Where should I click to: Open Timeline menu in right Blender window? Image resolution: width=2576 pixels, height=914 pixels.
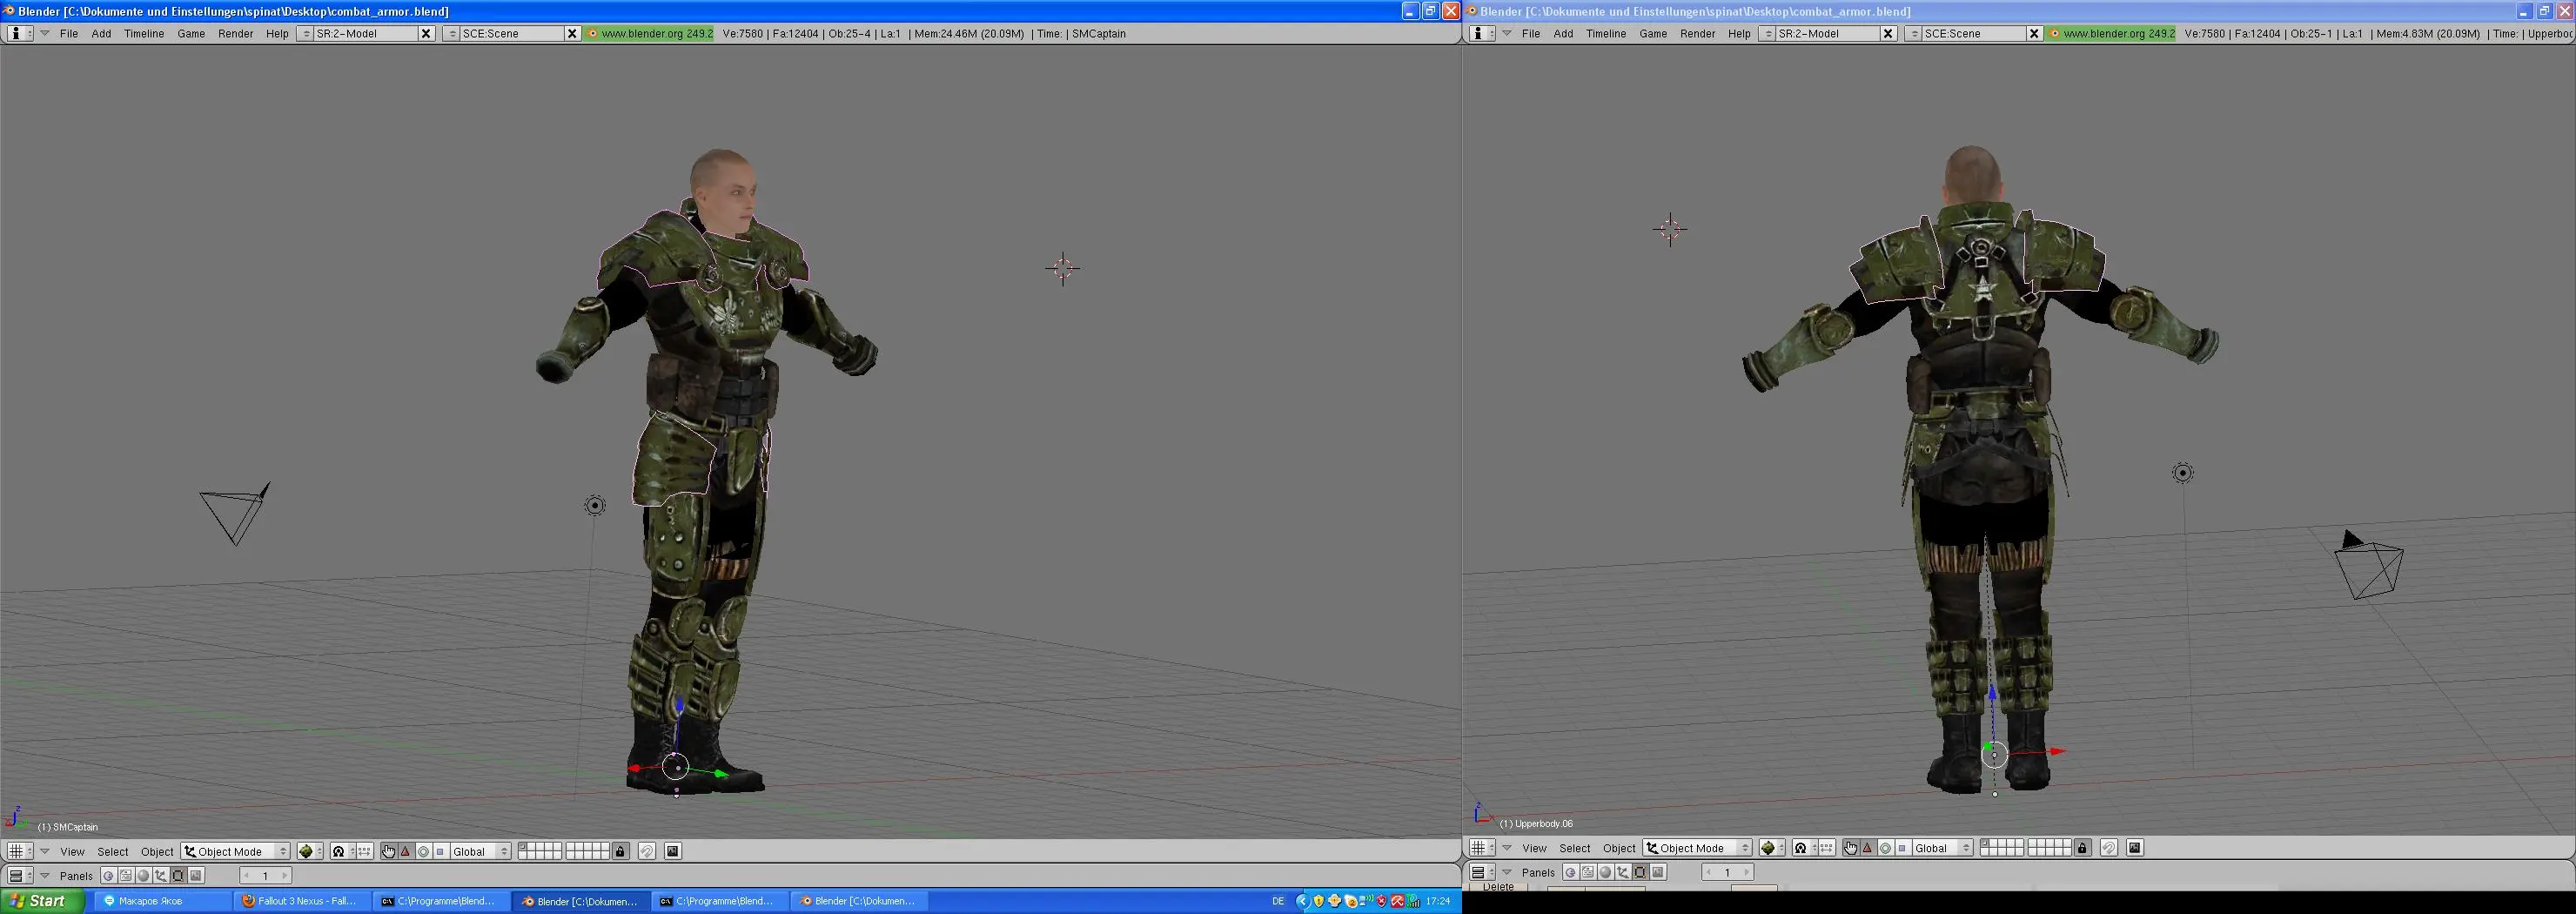point(1606,33)
